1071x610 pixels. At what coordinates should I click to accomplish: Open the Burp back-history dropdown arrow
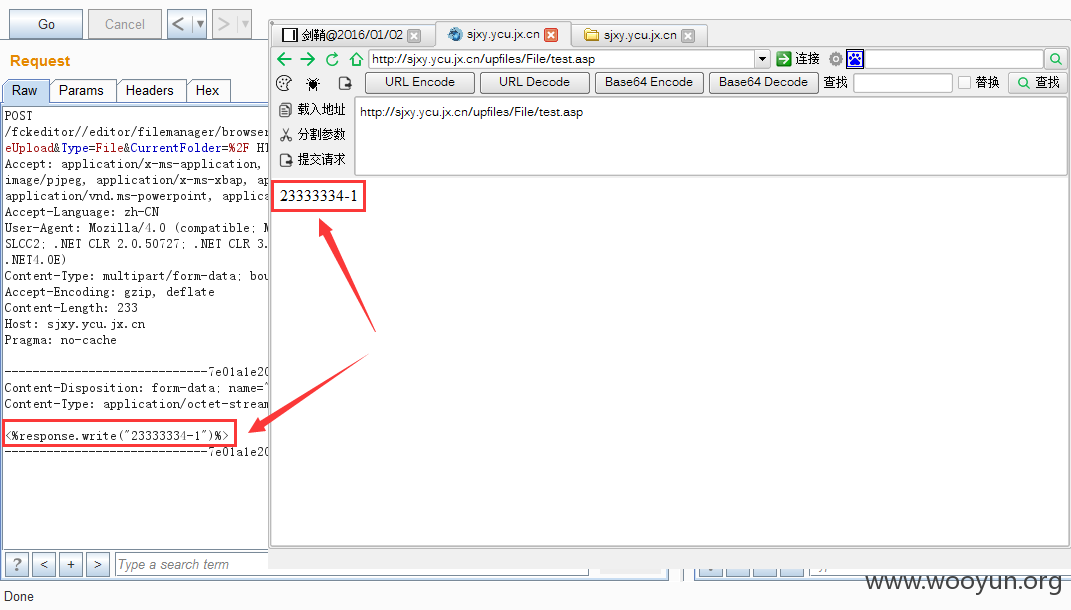pyautogui.click(x=200, y=25)
